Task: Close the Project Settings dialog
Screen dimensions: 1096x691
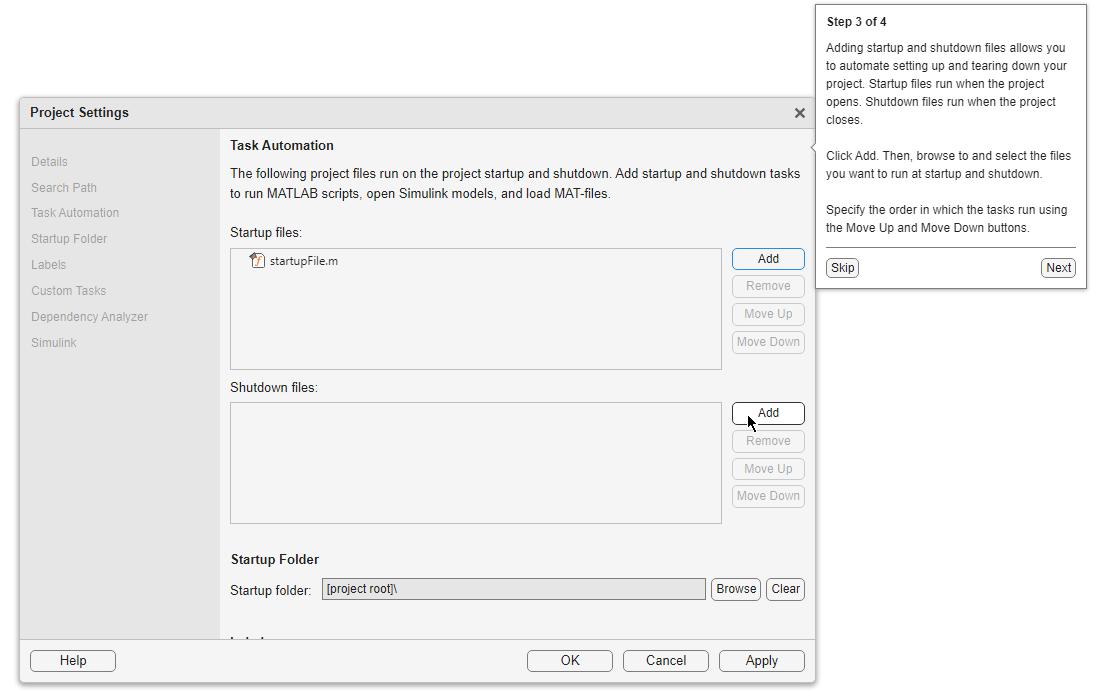Action: (799, 113)
